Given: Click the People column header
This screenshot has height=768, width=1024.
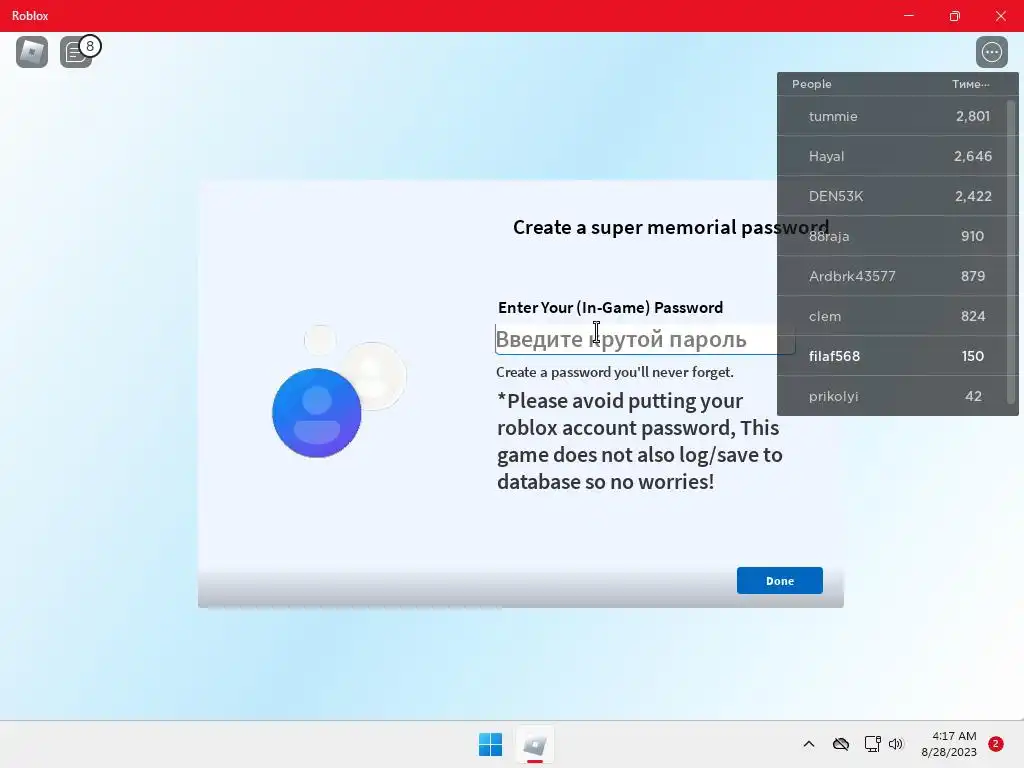Looking at the screenshot, I should (812, 84).
